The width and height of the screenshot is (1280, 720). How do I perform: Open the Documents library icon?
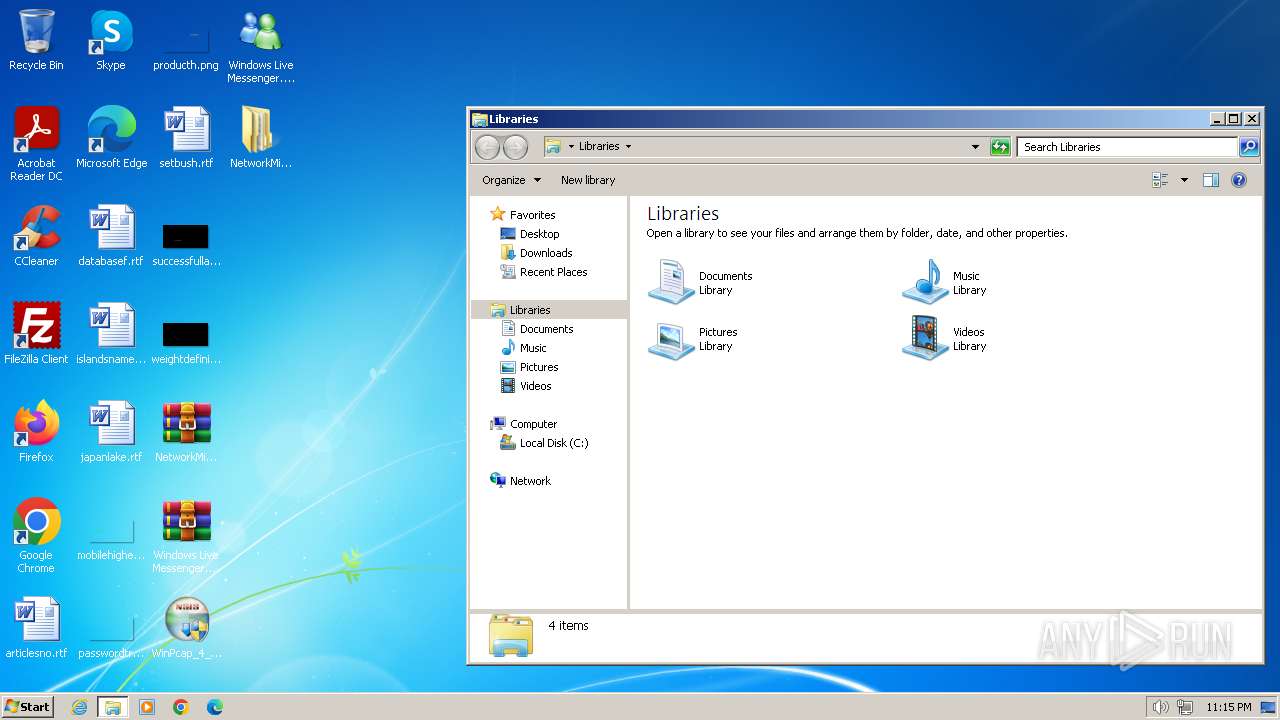click(x=671, y=282)
